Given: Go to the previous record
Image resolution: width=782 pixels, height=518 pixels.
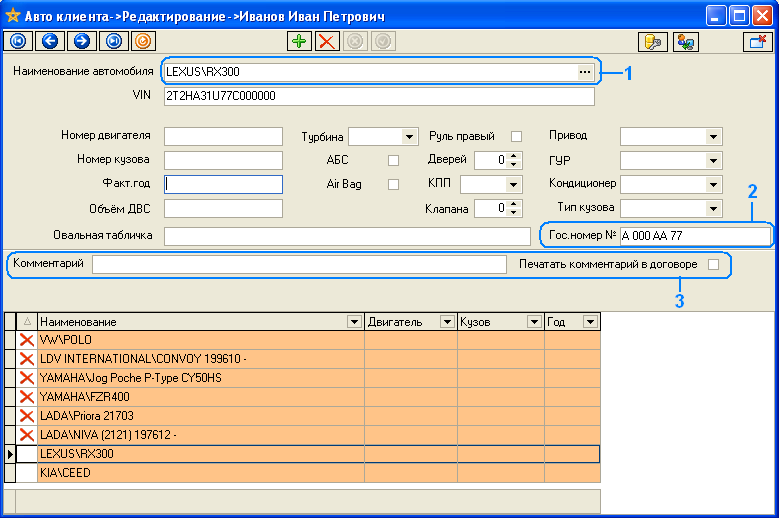Looking at the screenshot, I should click(x=50, y=41).
